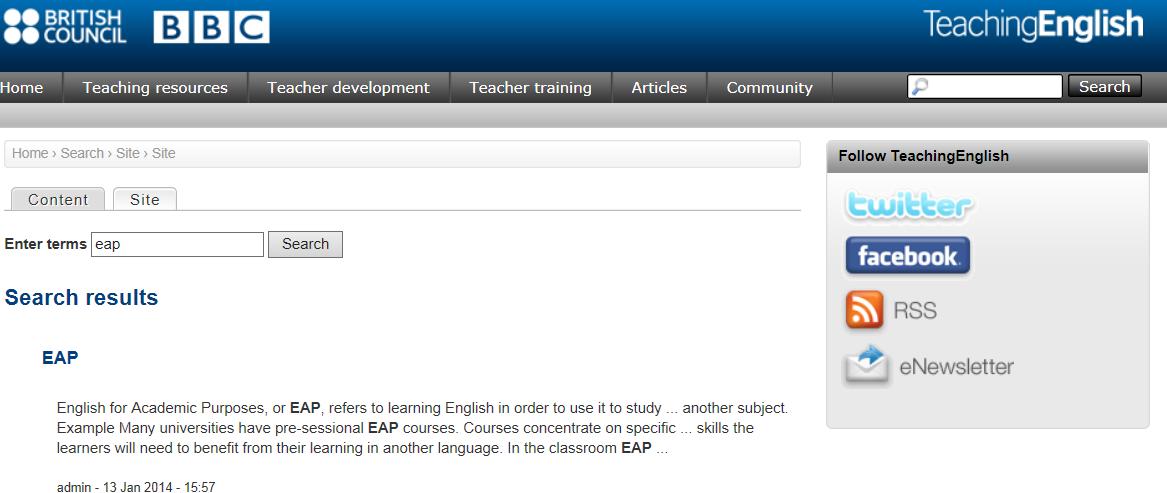Open the Facebook page icon

pos(907,256)
